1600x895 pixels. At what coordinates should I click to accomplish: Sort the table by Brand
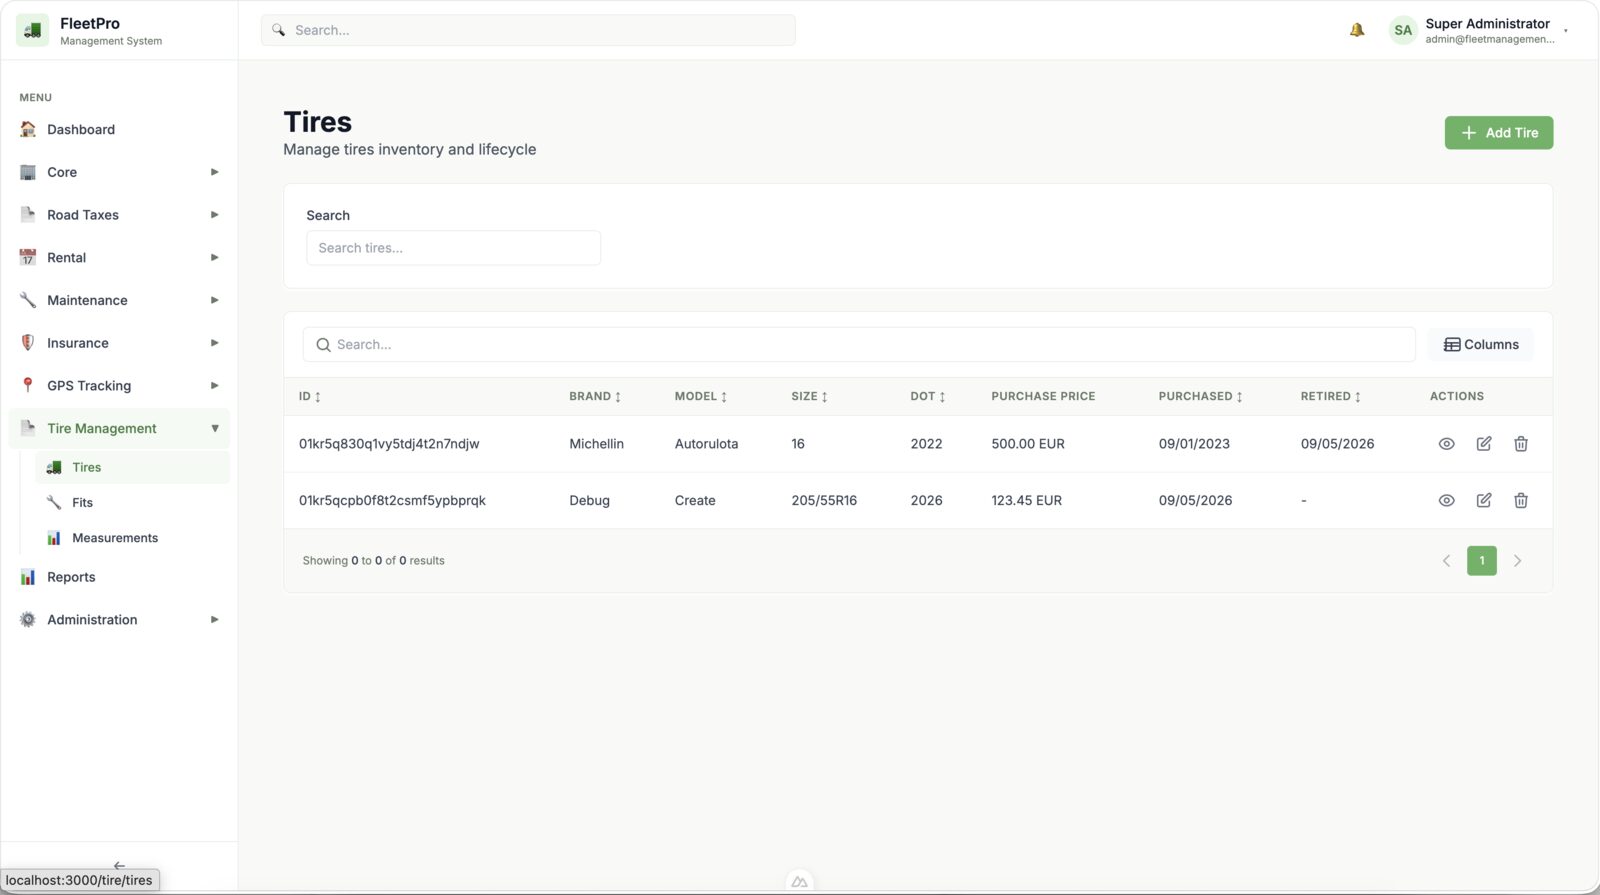tap(595, 397)
